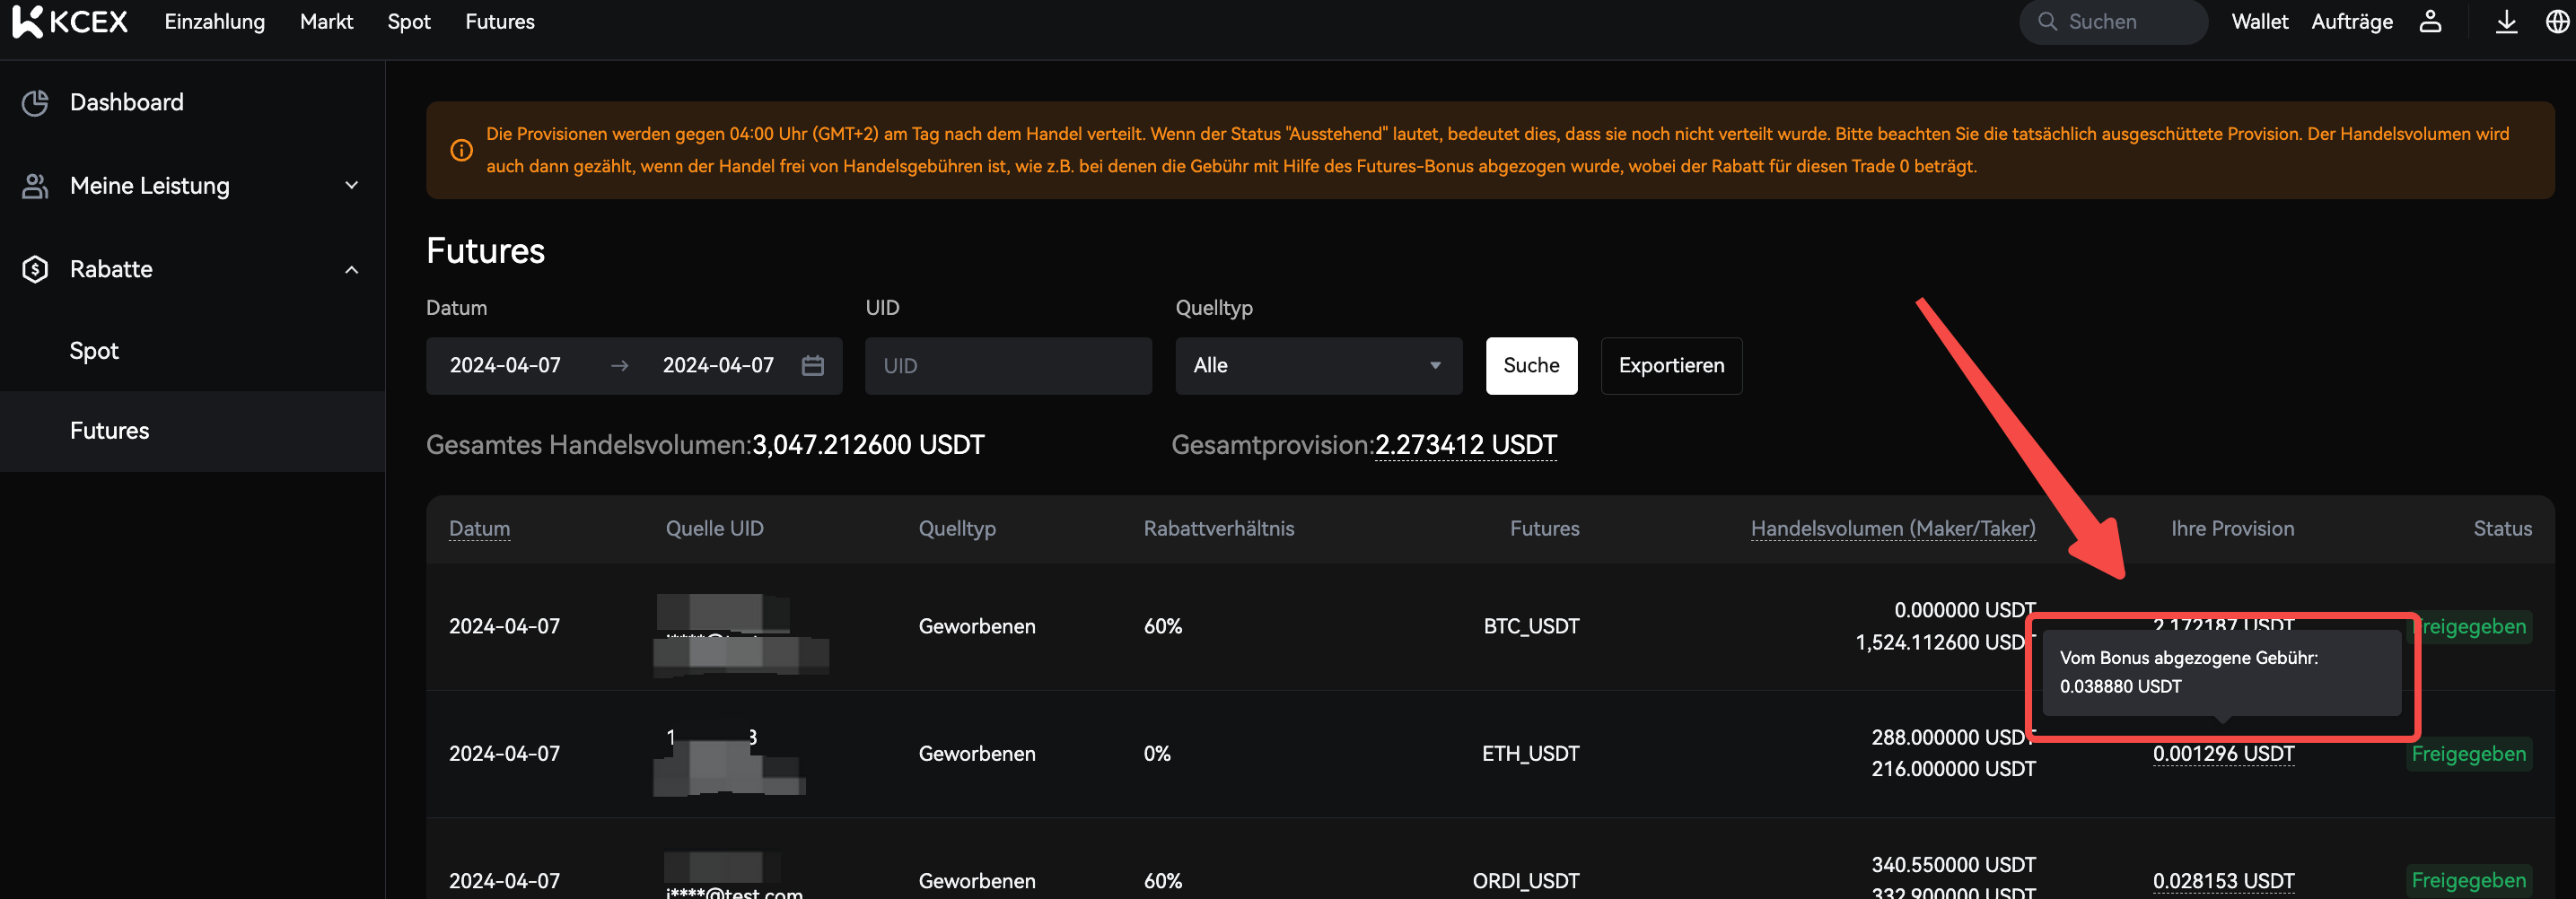Click the KCEX logo icon

pyautogui.click(x=28, y=21)
